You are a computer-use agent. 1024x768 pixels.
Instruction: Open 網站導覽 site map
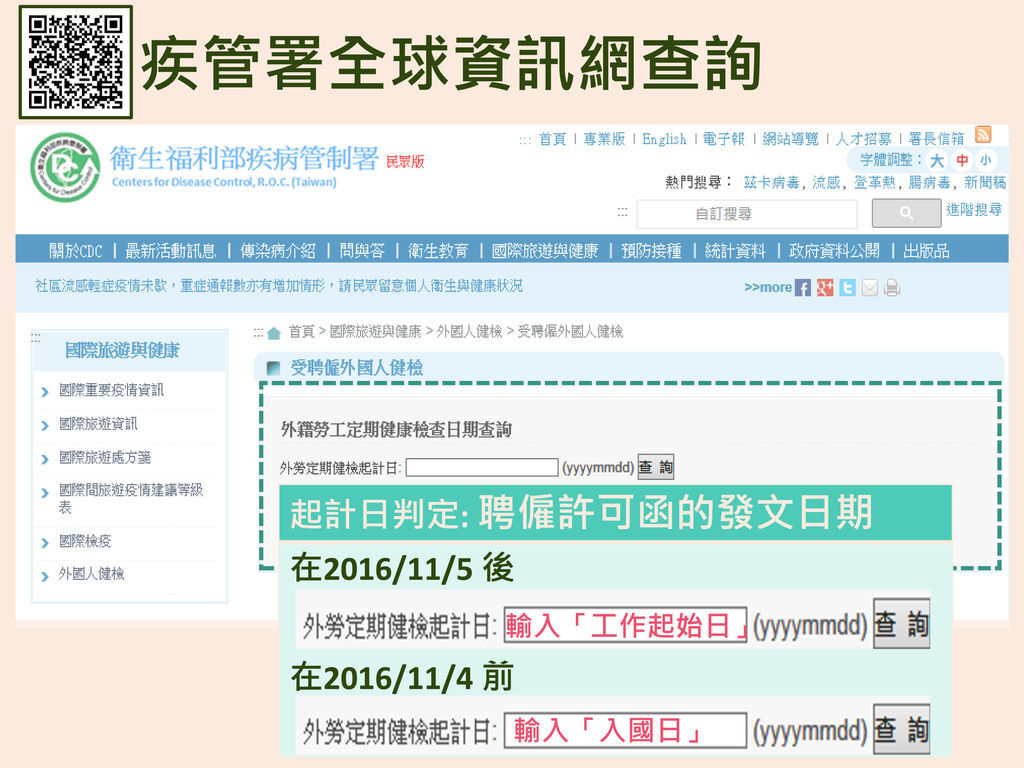[x=791, y=139]
